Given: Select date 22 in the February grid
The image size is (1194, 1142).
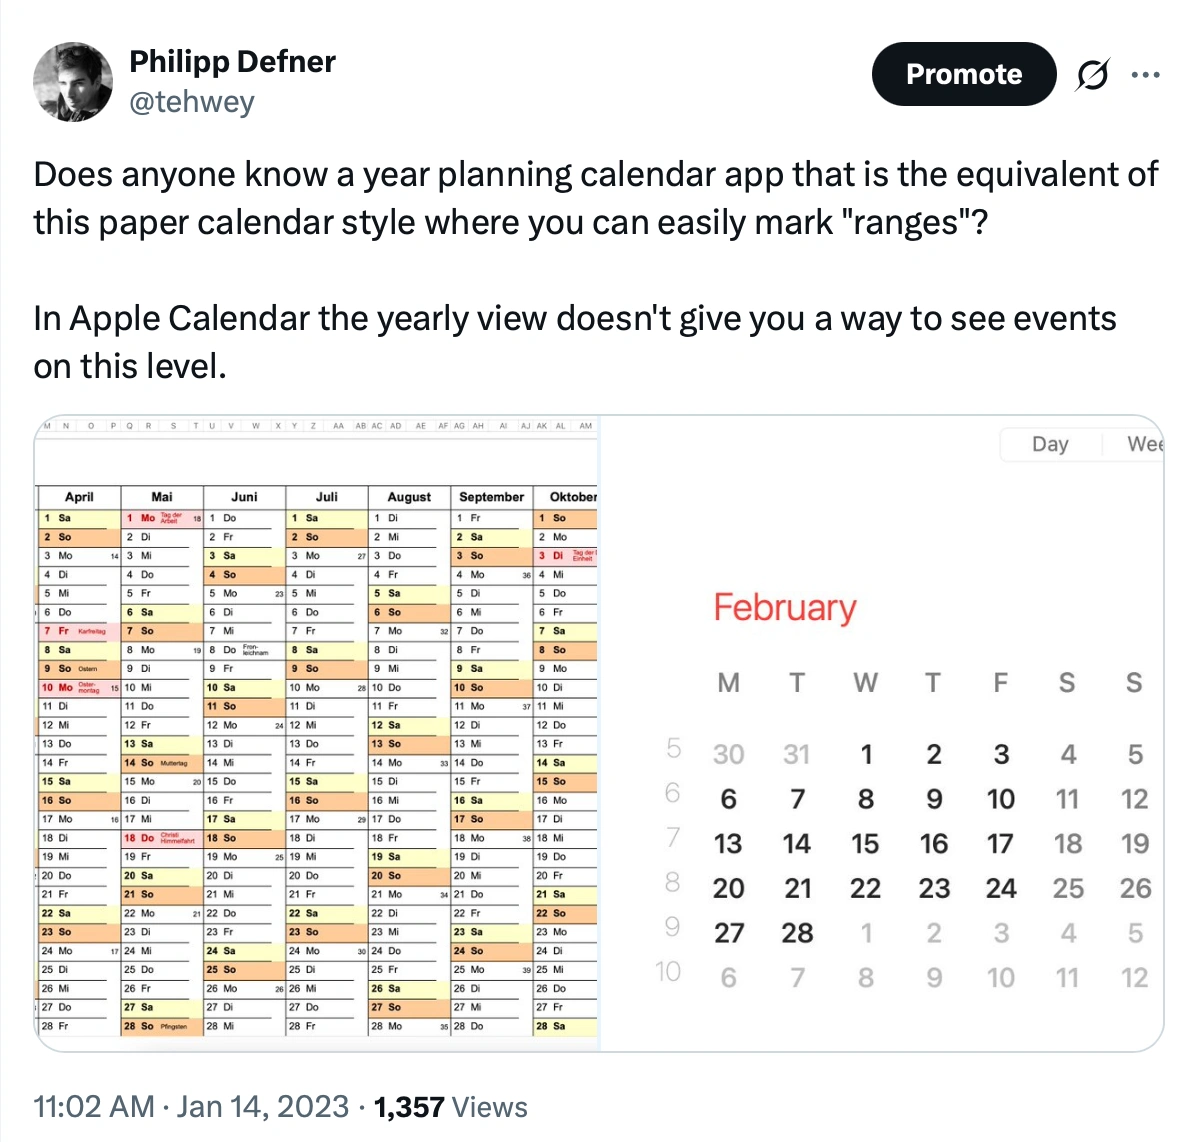Looking at the screenshot, I should [865, 888].
